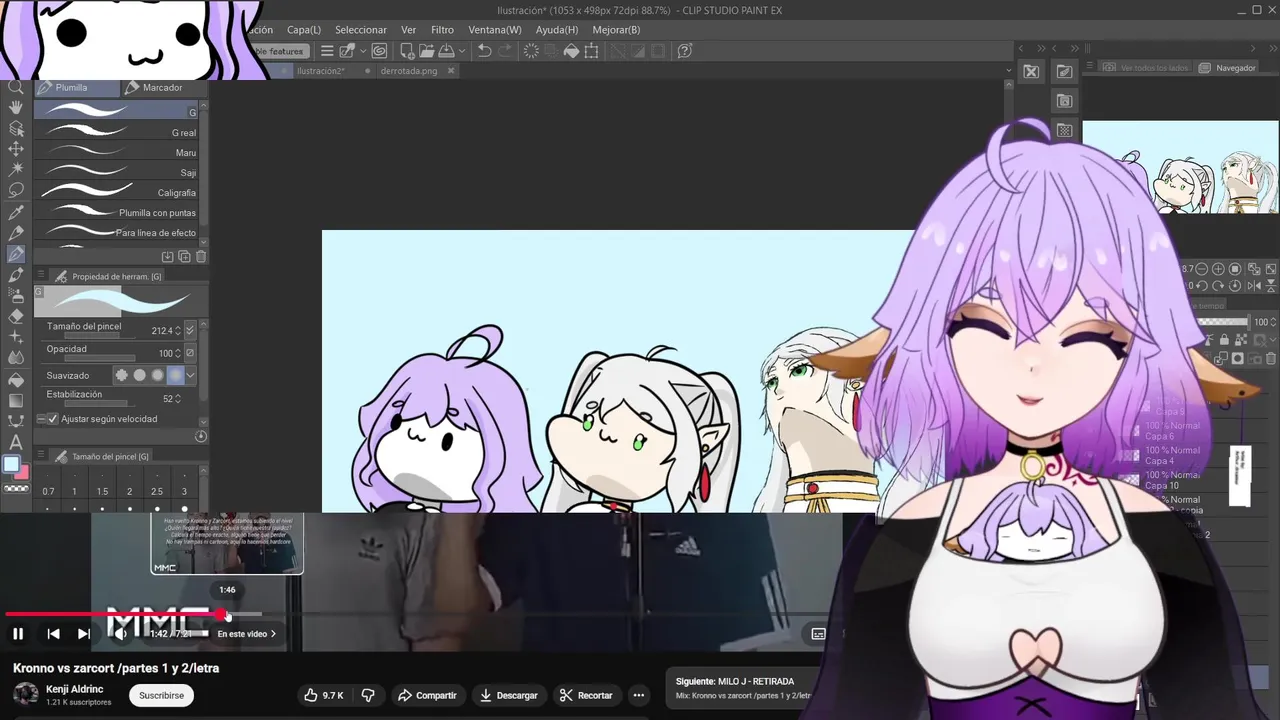The height and width of the screenshot is (720, 1280).
Task: Open the Ventana(W) menu
Action: coord(495,30)
